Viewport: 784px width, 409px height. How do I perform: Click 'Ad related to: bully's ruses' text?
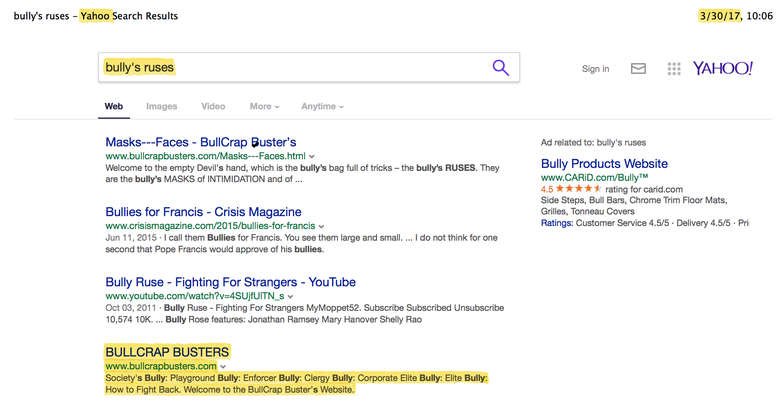click(593, 142)
